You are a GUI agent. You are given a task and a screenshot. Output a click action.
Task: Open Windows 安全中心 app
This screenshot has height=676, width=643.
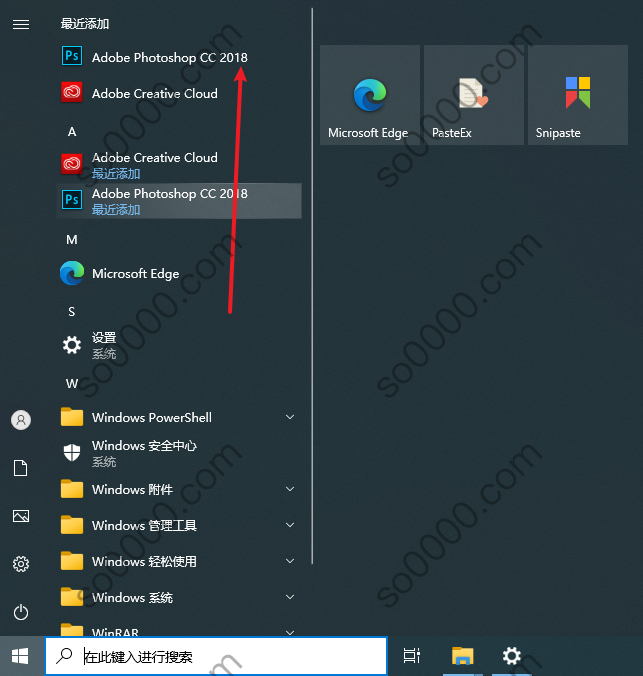click(179, 453)
